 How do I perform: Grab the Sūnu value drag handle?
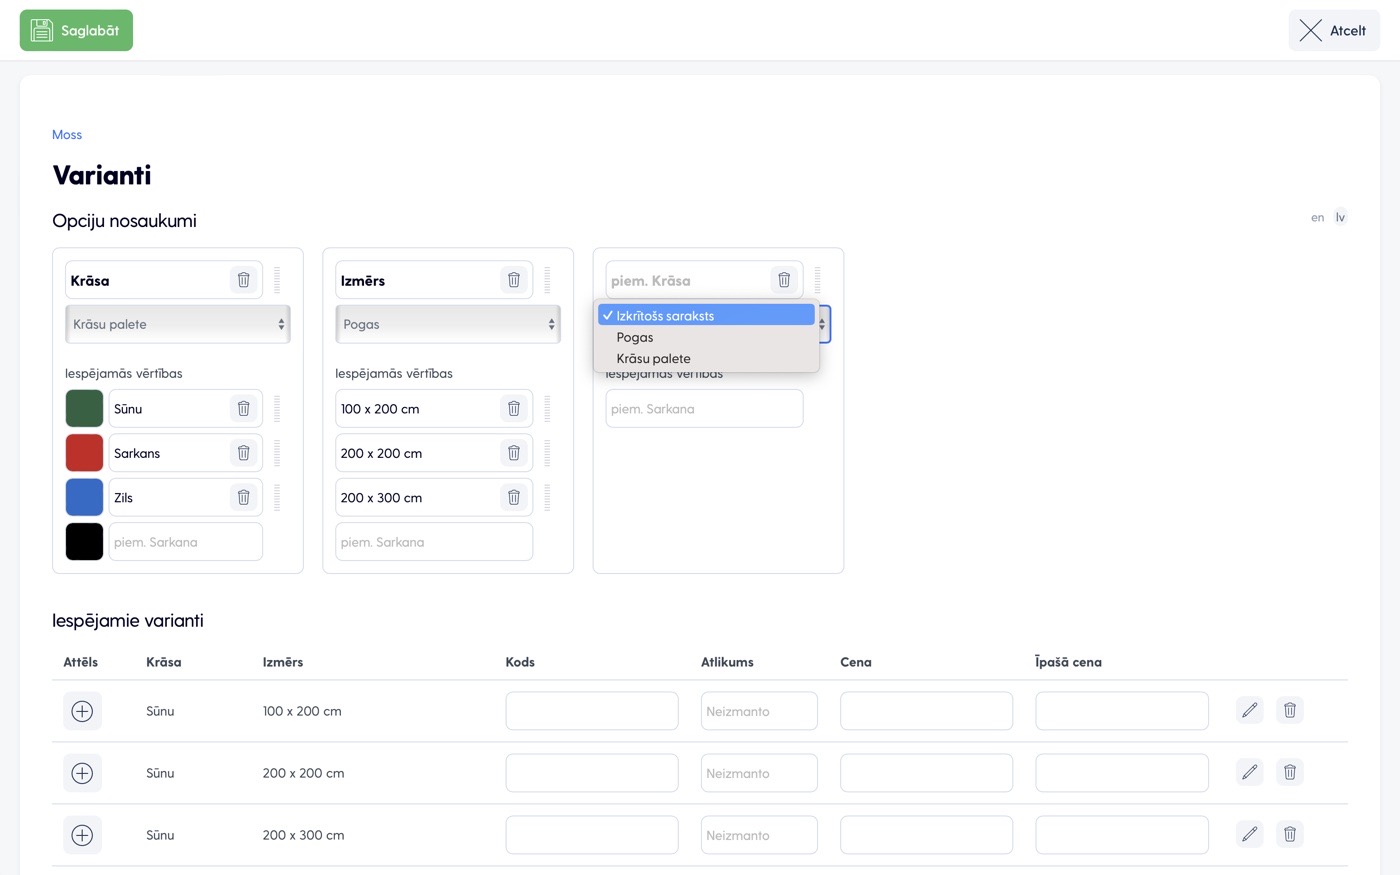coord(277,408)
